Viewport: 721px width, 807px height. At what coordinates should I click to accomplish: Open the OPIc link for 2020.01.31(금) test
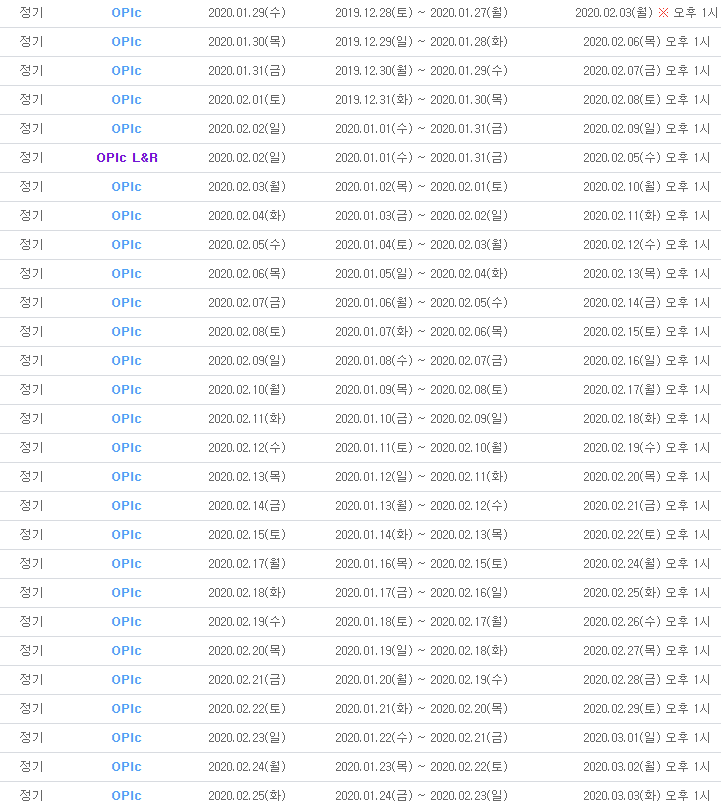click(127, 71)
